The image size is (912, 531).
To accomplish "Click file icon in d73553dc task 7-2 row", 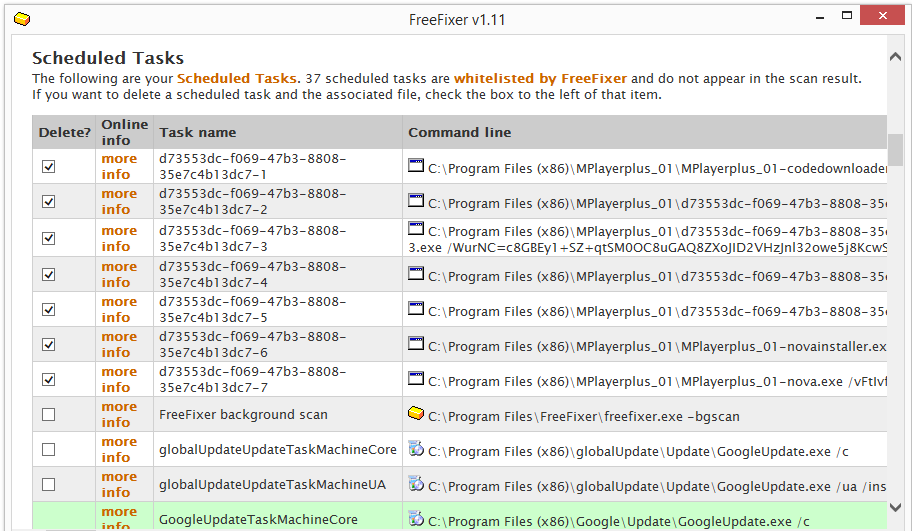I will point(416,201).
